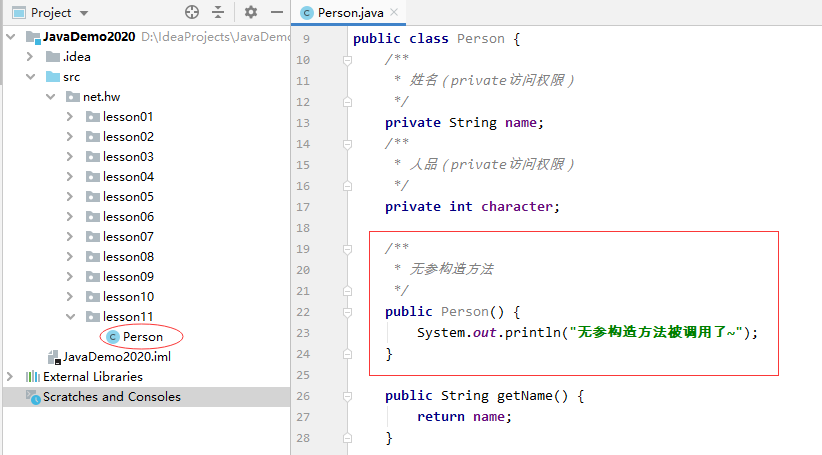Click the 'Person' class name on line 9
The width and height of the screenshot is (822, 455).
(x=480, y=39)
